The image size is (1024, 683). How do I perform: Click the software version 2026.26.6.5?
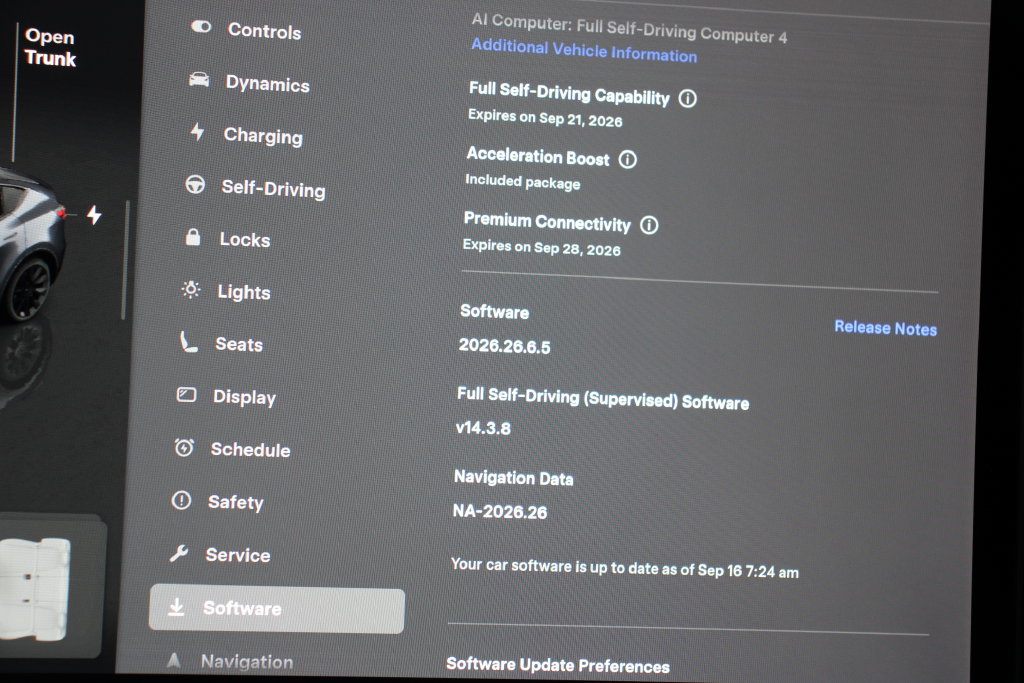(504, 345)
